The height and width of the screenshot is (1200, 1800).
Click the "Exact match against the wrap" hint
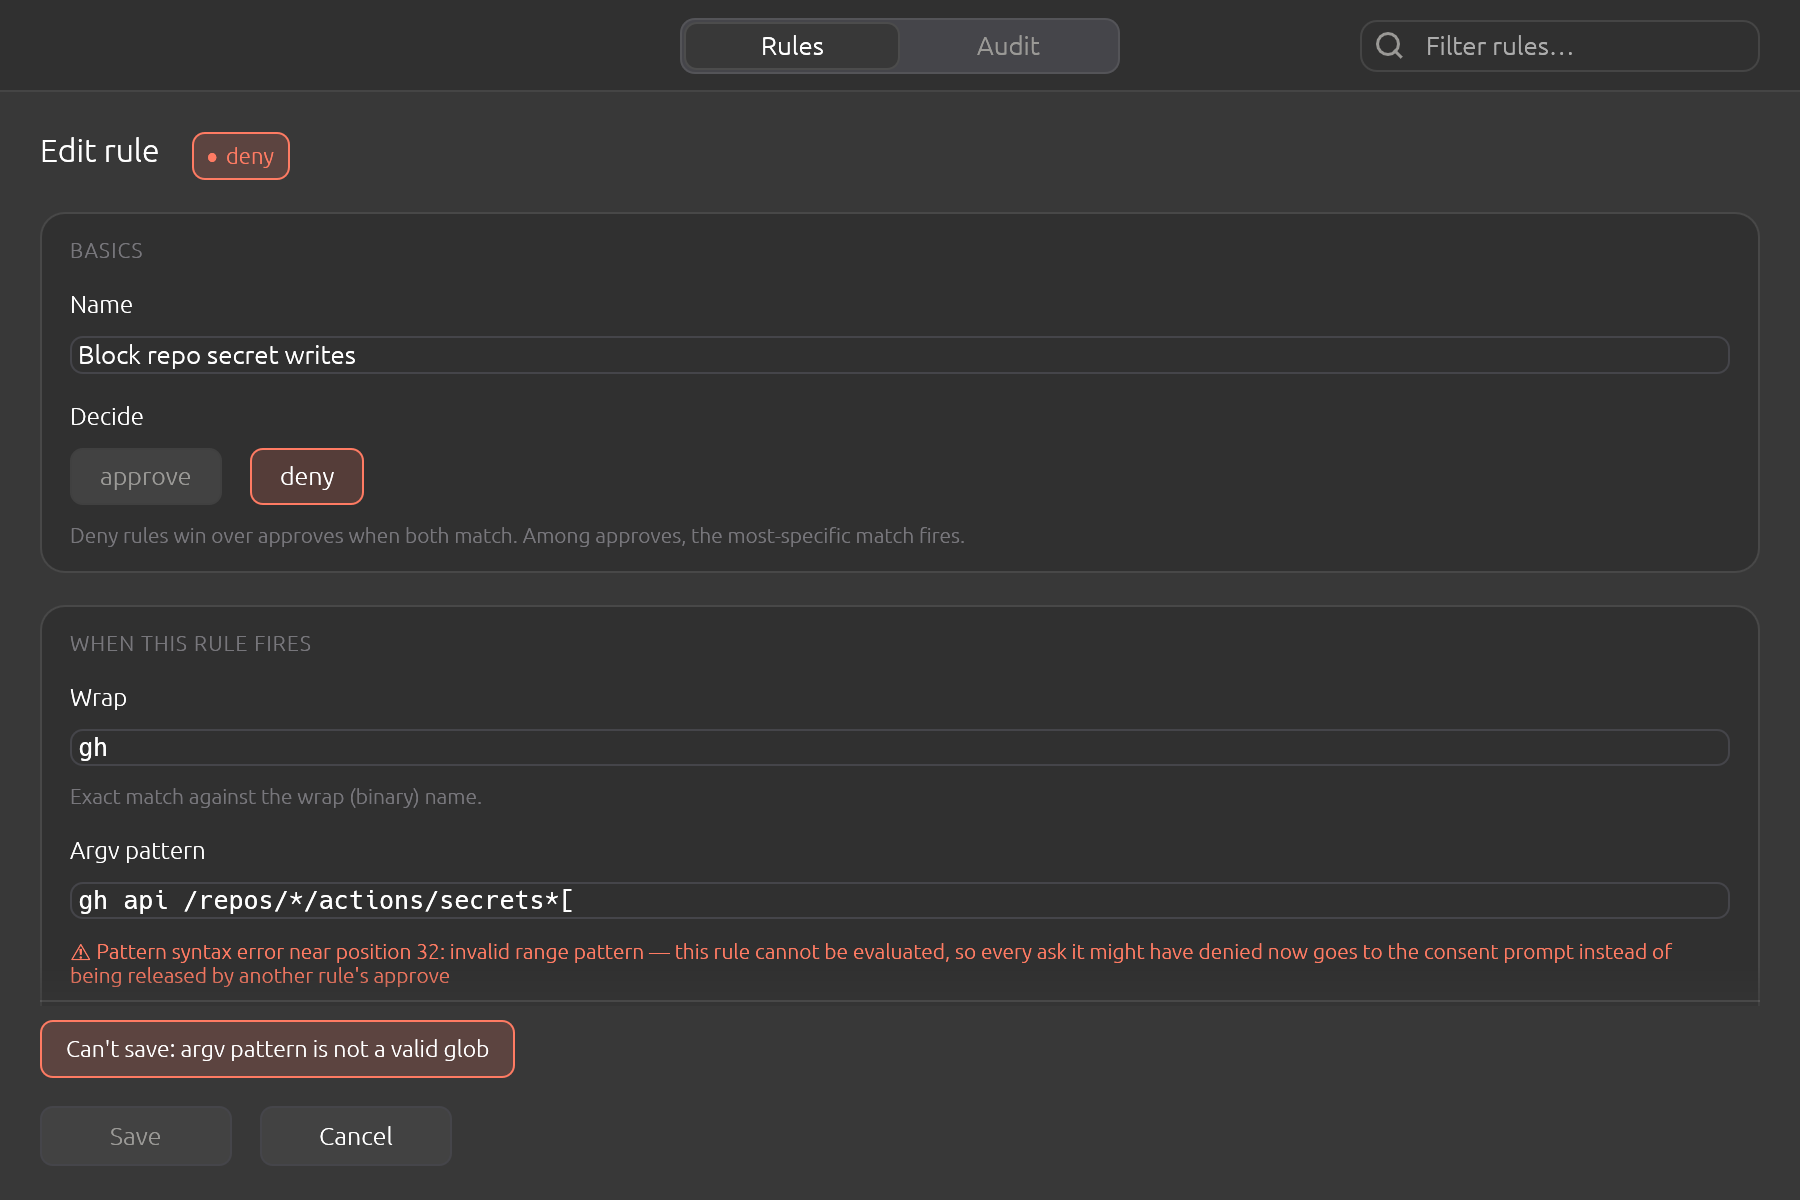276,797
